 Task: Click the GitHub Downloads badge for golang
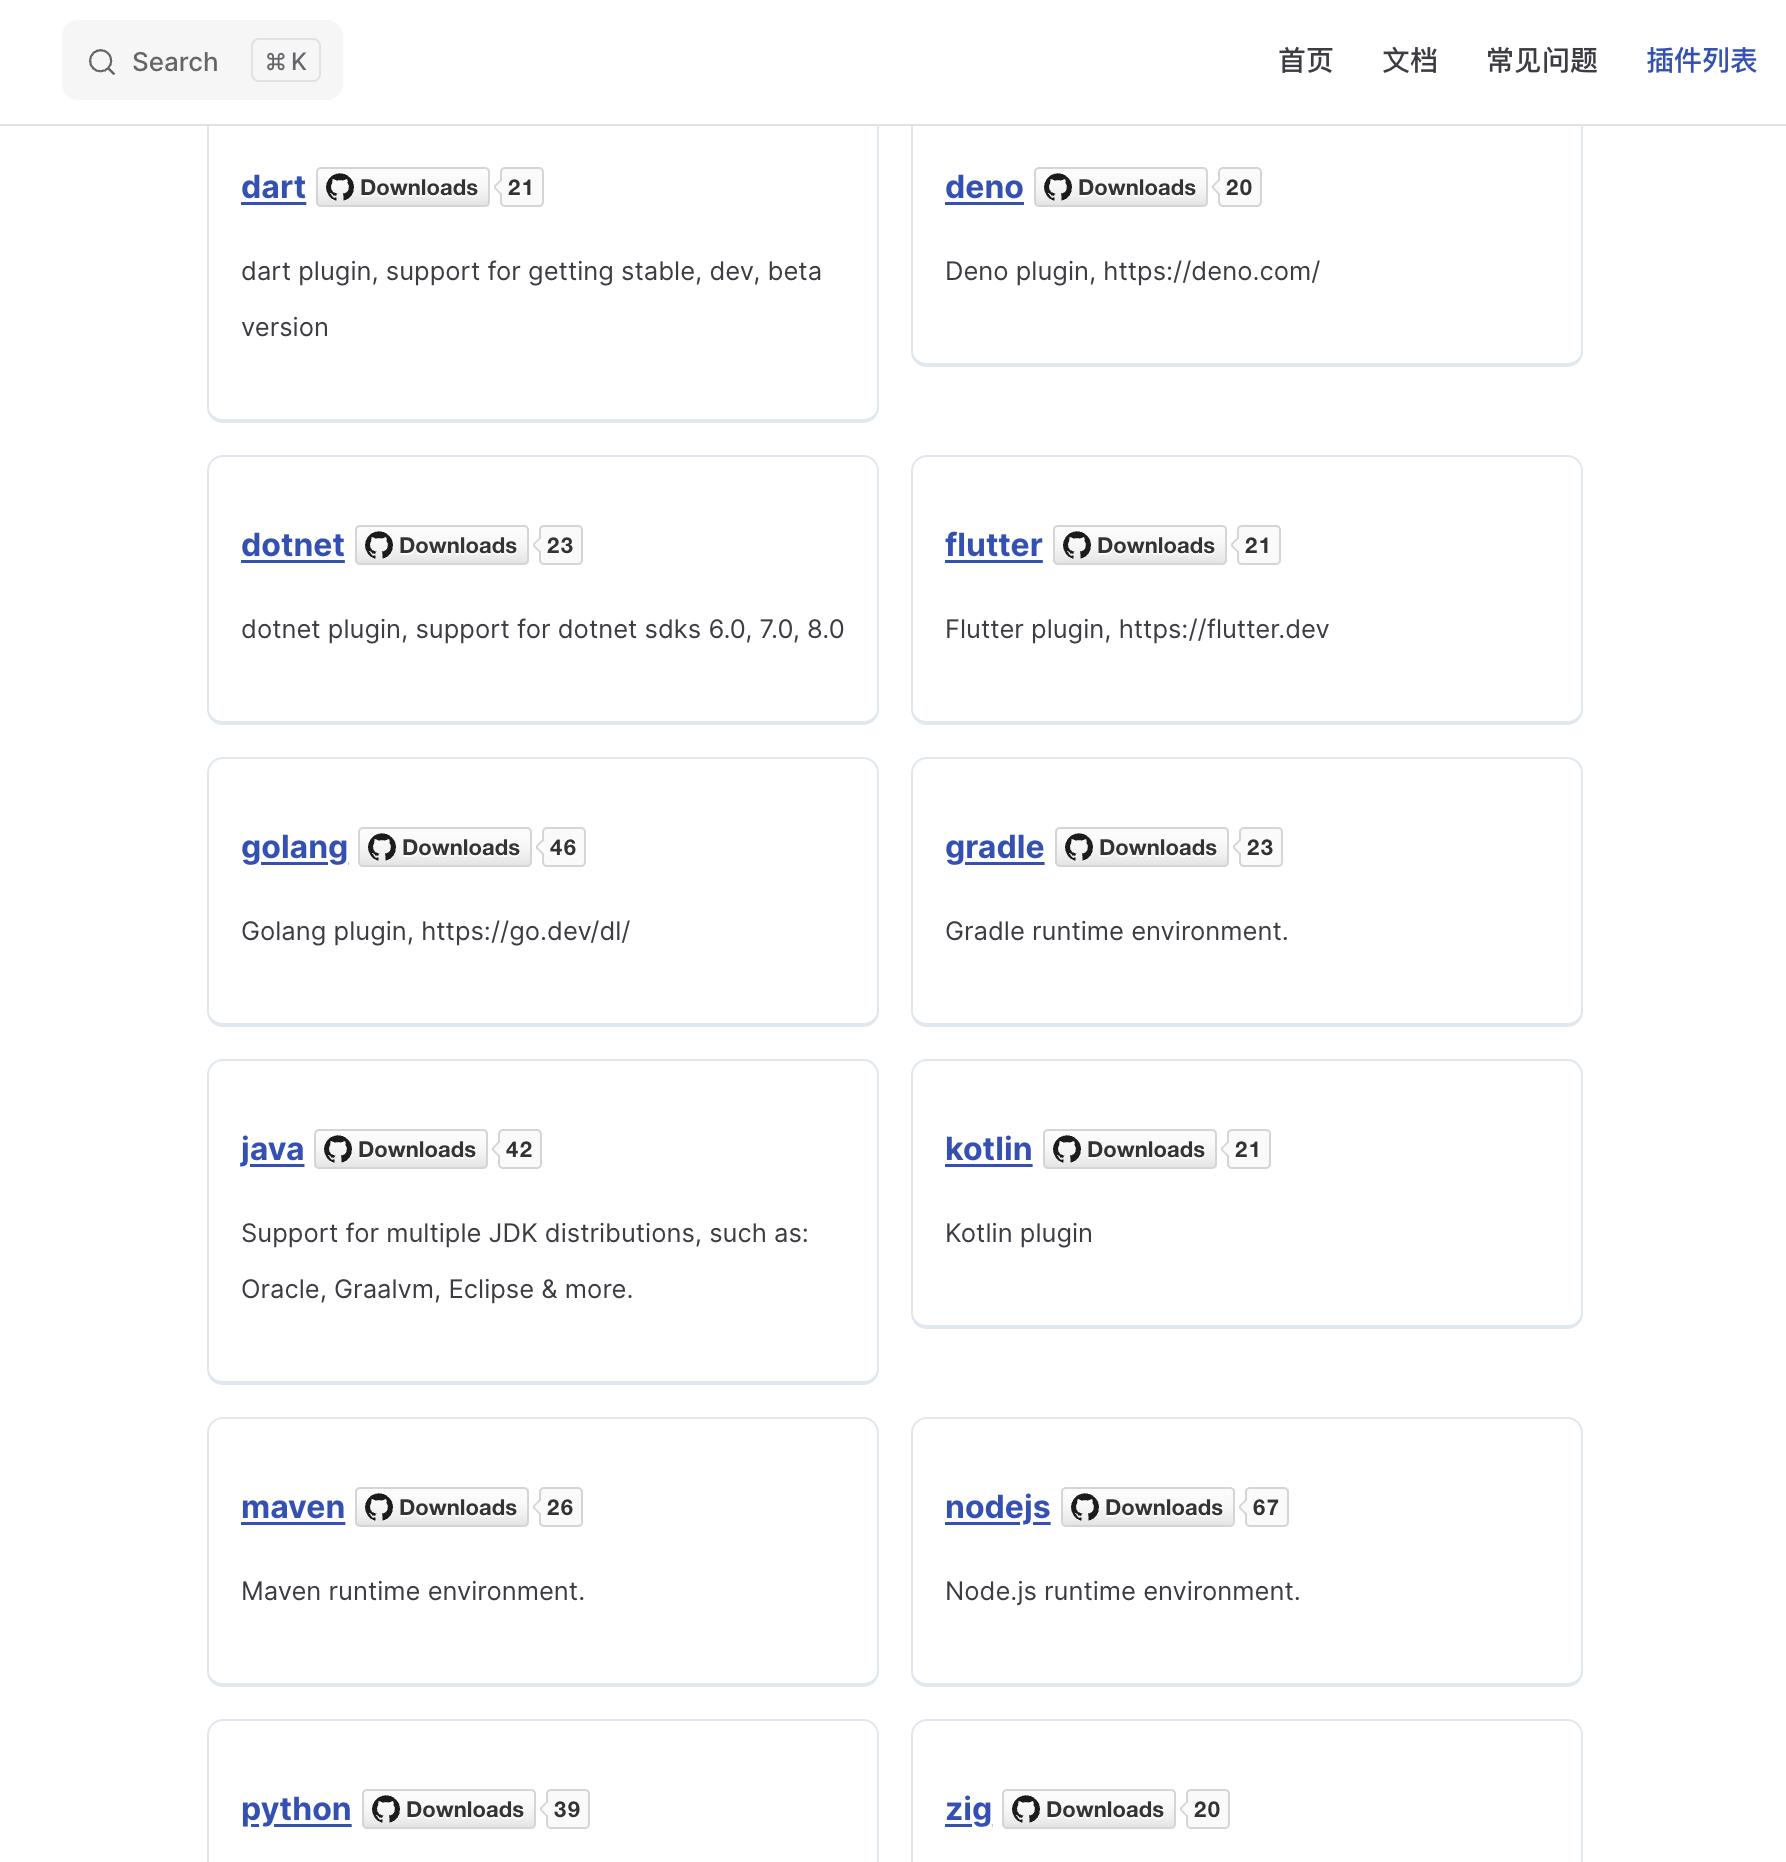(x=444, y=847)
